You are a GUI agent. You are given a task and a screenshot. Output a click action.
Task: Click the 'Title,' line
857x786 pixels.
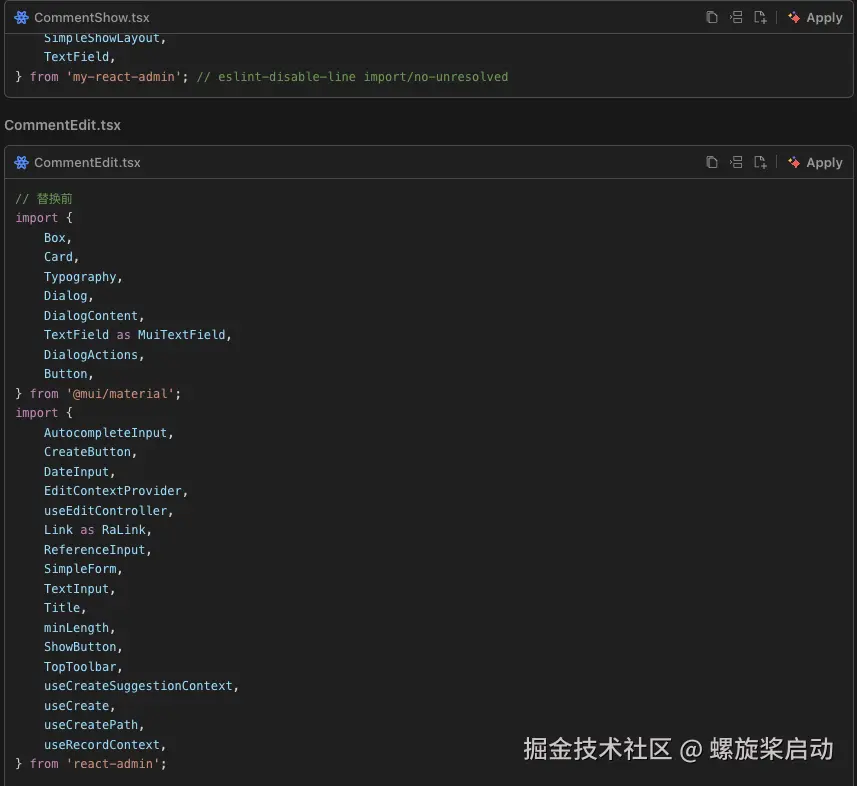coord(65,608)
